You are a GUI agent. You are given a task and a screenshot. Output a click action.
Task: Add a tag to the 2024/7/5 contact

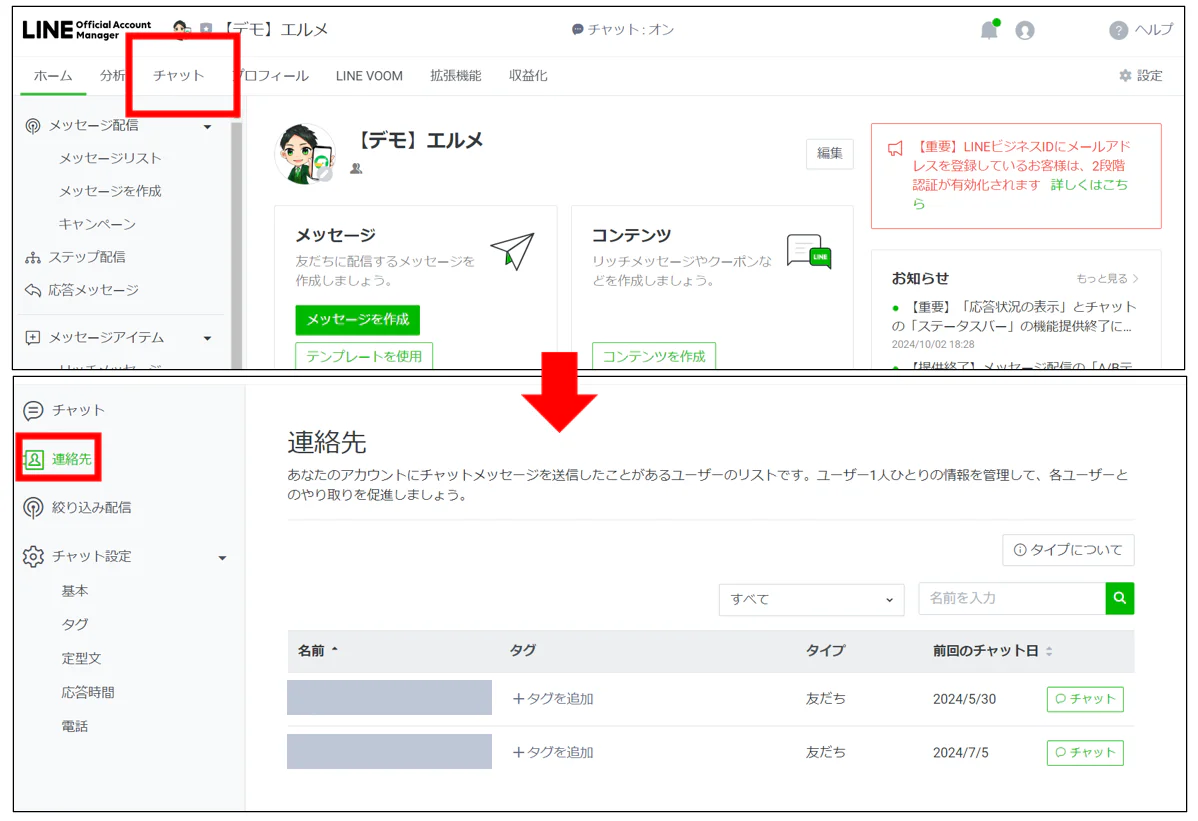pyautogui.click(x=553, y=752)
